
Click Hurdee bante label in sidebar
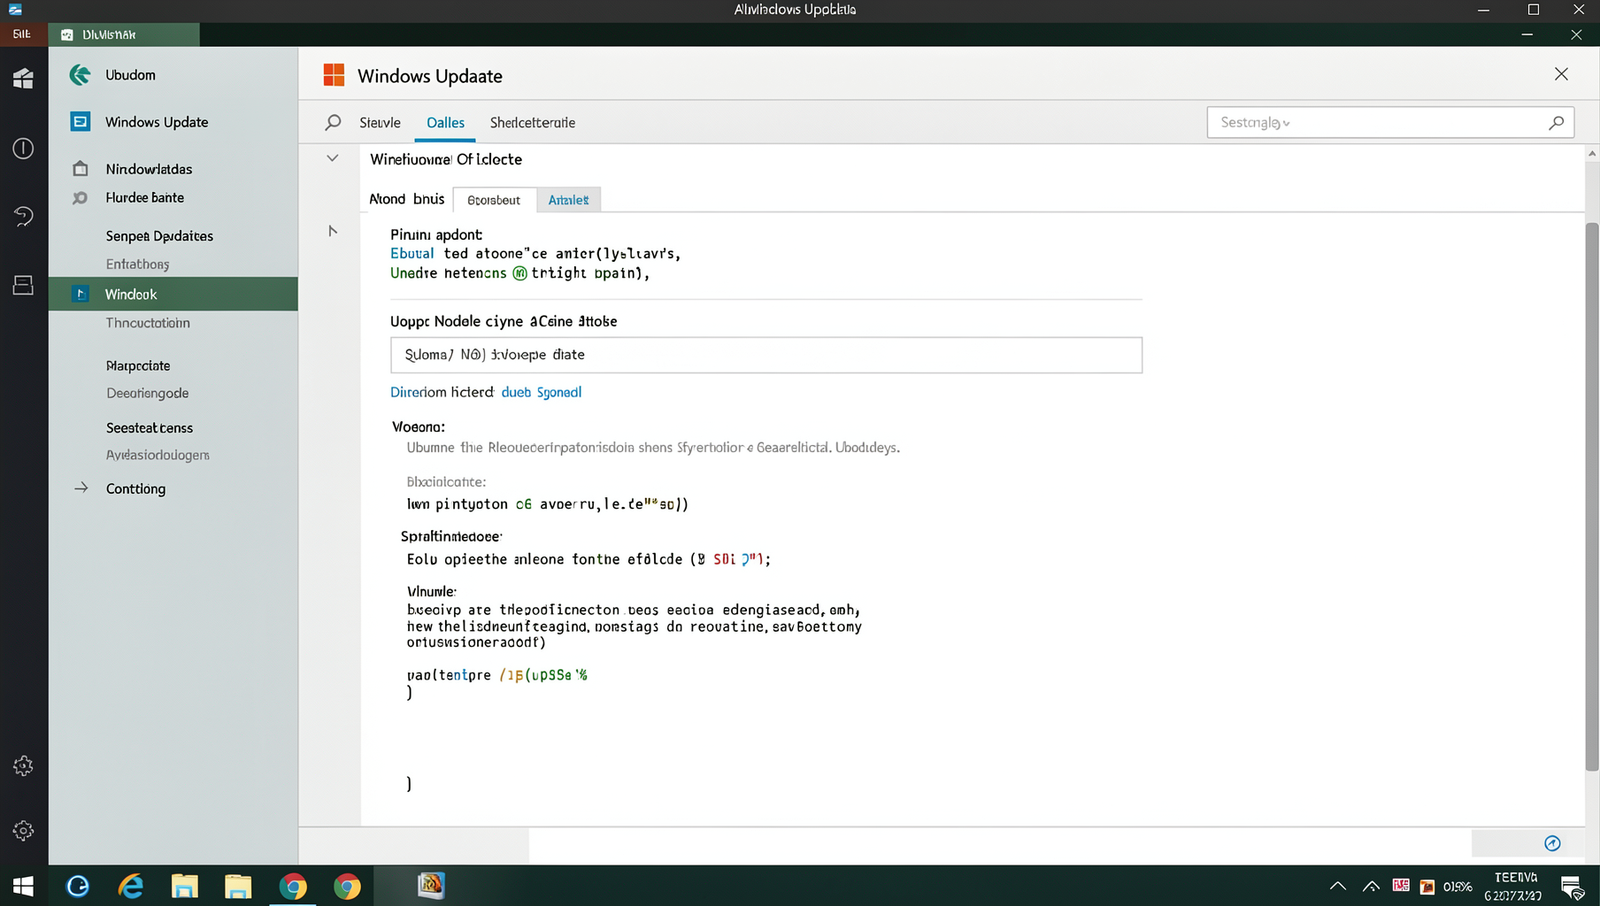(x=145, y=198)
